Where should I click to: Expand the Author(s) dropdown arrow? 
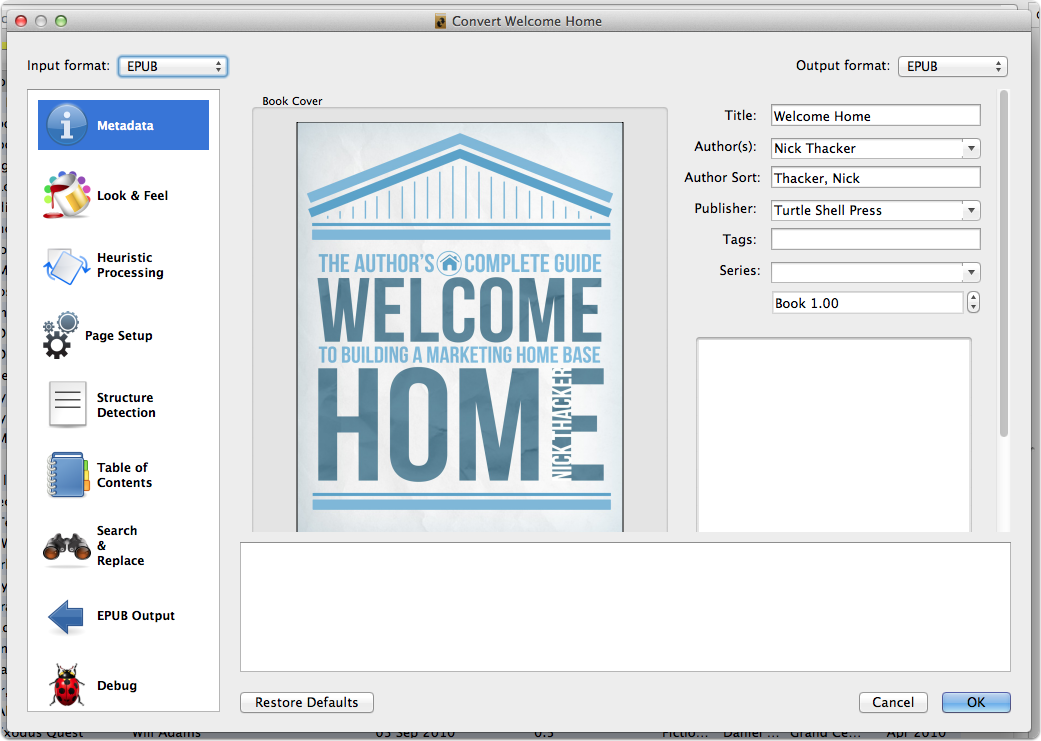(971, 148)
